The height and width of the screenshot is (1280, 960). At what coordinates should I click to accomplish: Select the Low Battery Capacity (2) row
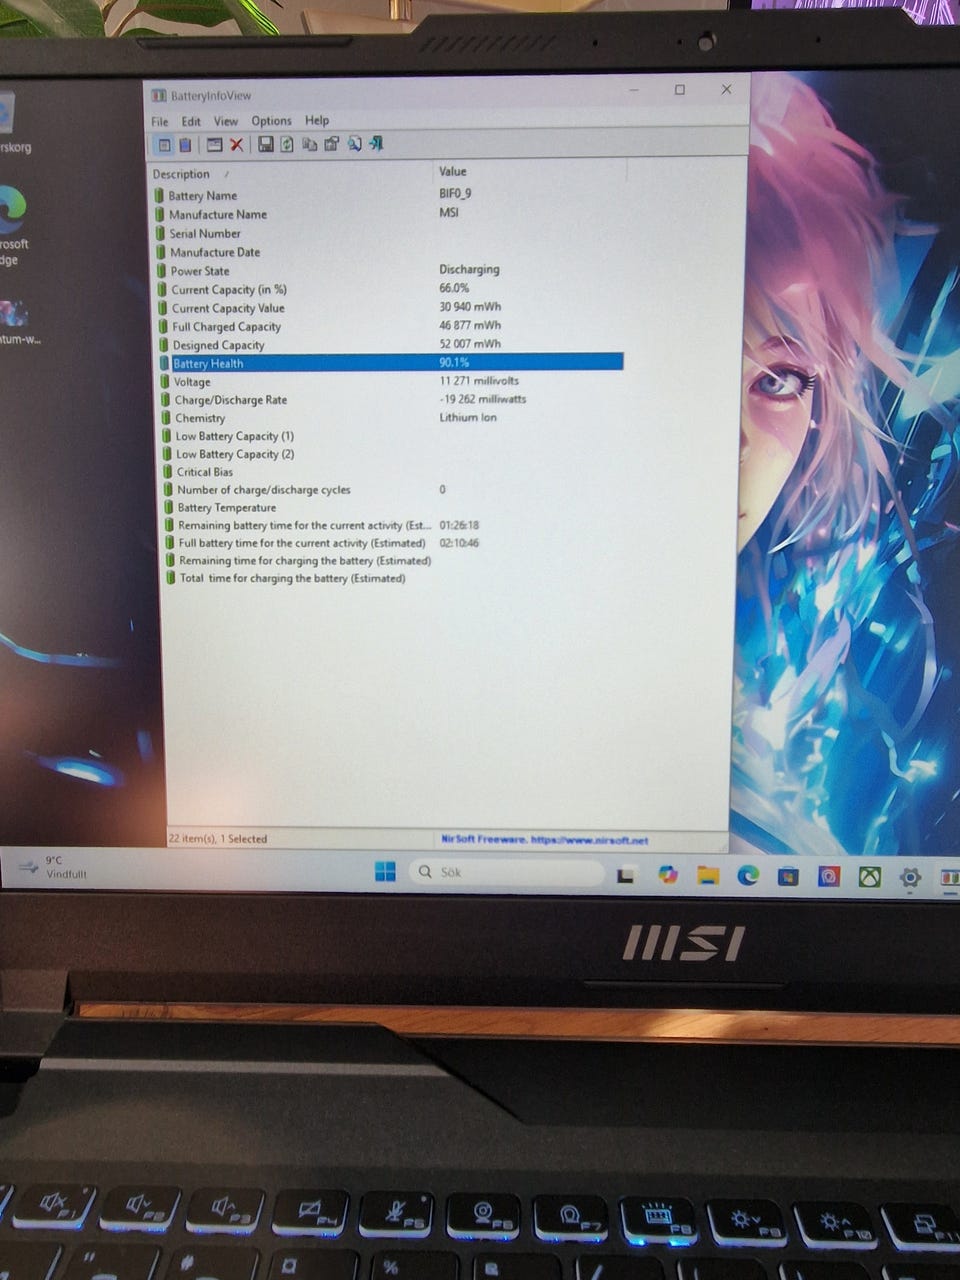tap(392, 454)
